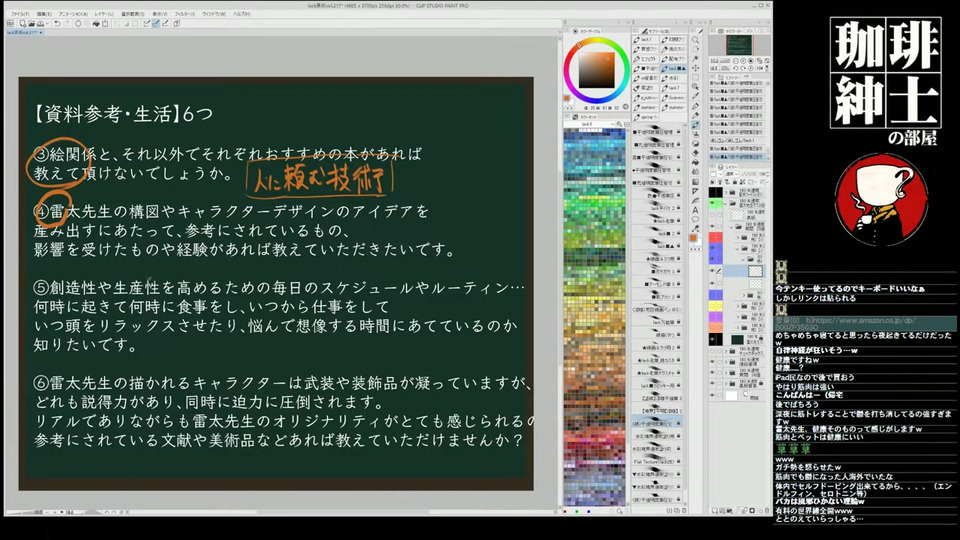Select the Gradient tool

(x=695, y=182)
